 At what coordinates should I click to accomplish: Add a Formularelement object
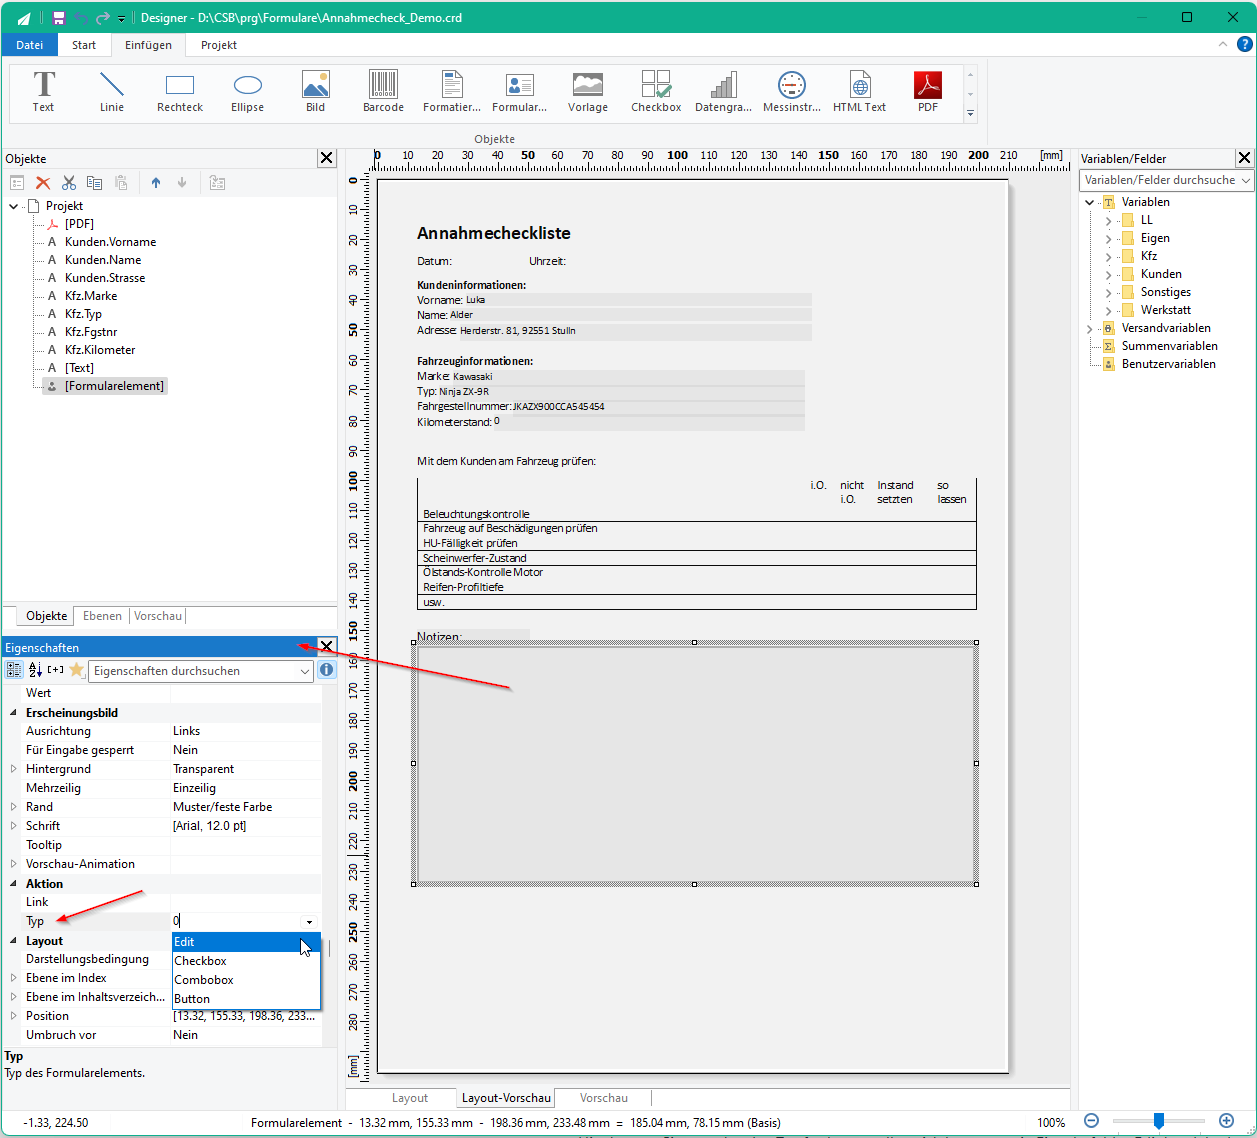(x=520, y=92)
